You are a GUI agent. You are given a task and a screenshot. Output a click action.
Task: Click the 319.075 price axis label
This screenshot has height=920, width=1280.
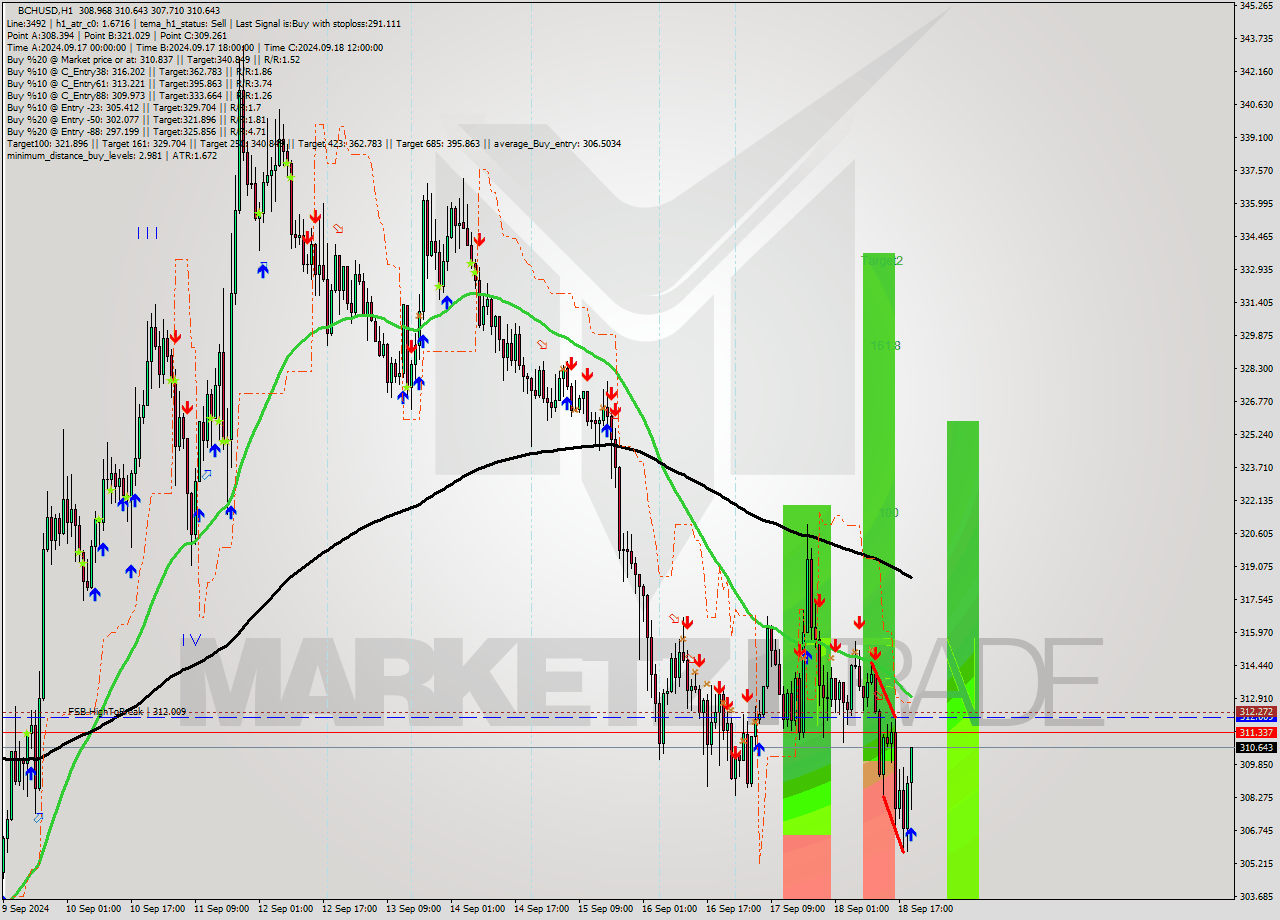pos(1256,566)
